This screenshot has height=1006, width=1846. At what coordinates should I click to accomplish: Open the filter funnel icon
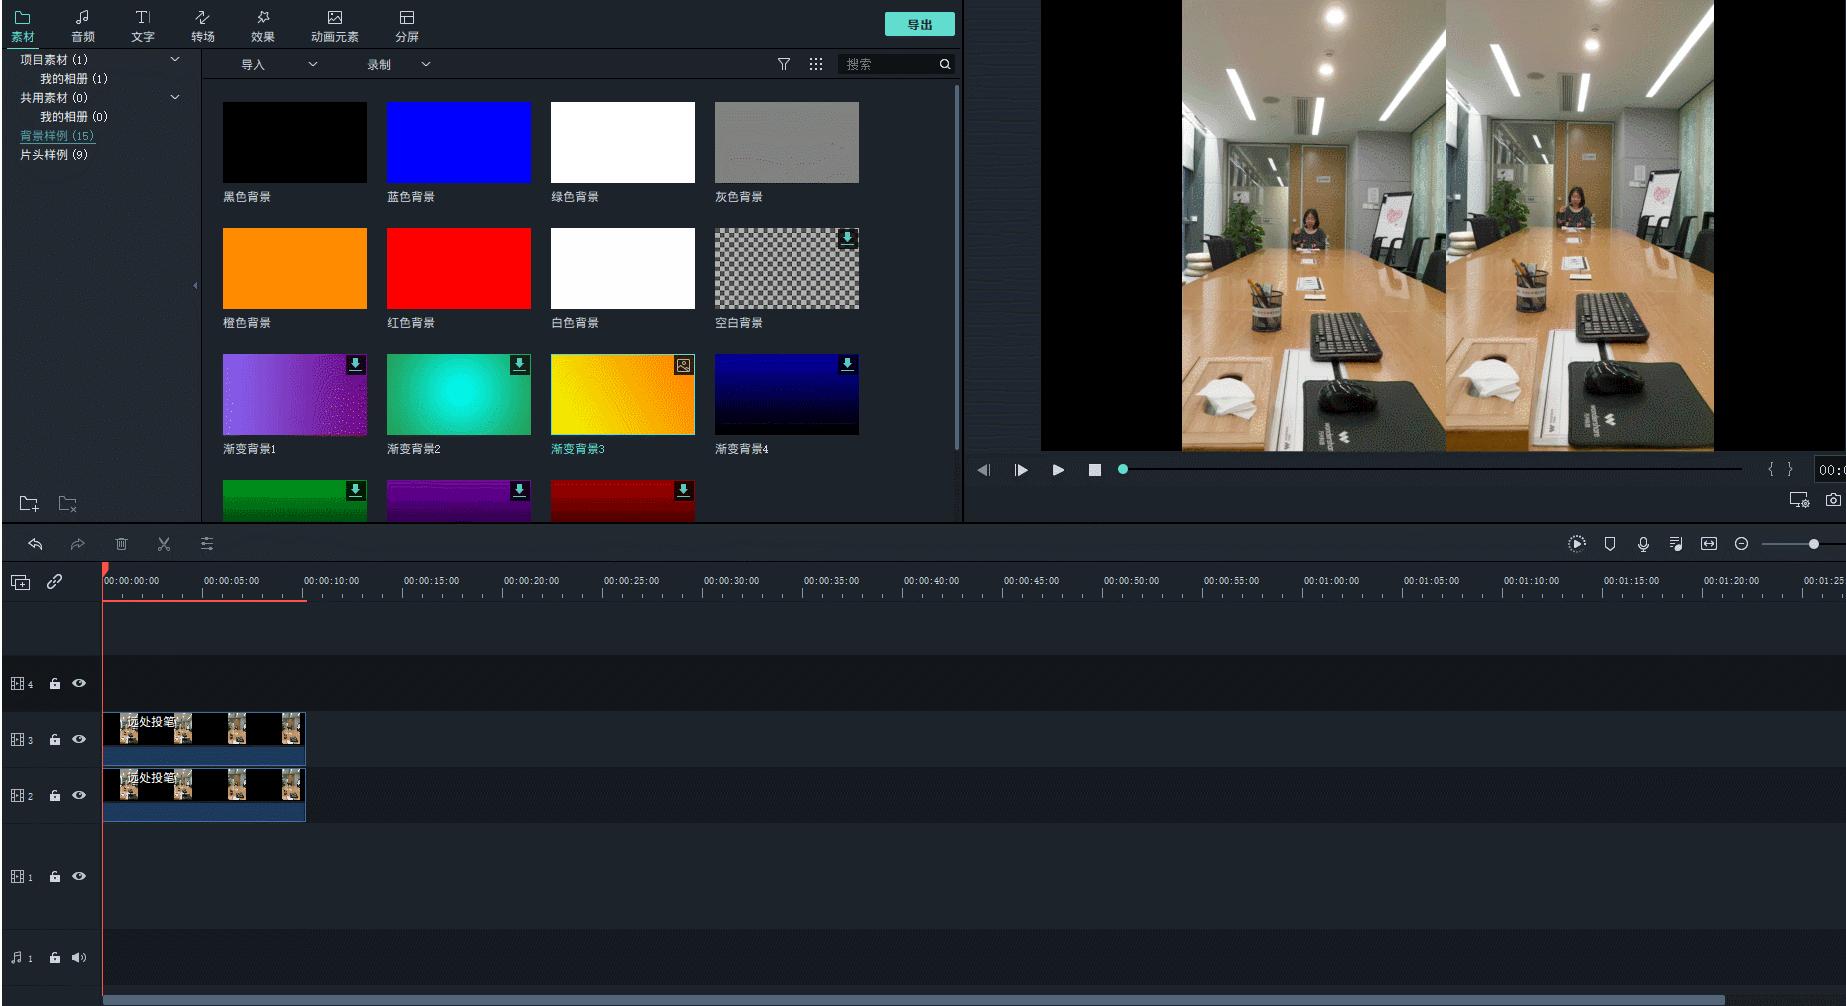[784, 64]
